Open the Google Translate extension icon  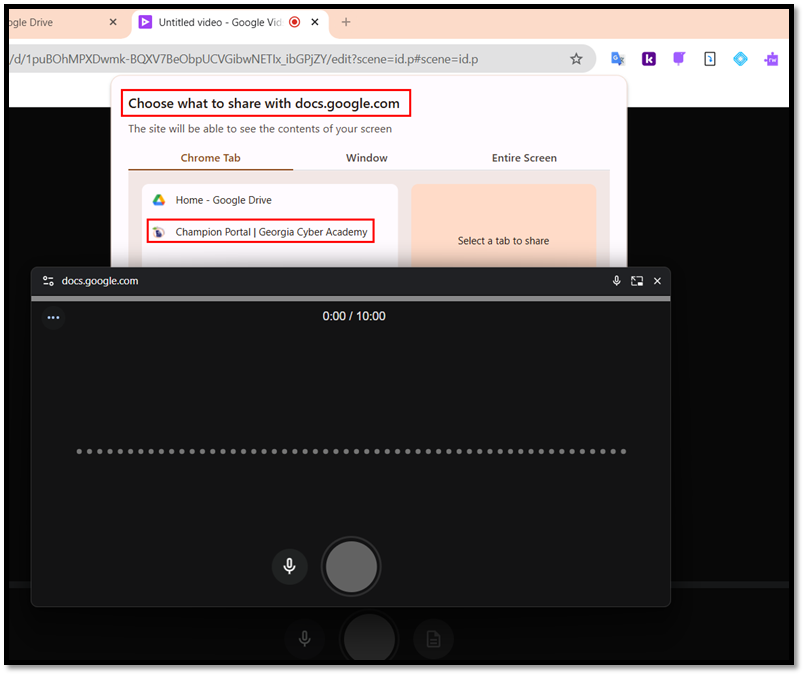(x=618, y=59)
